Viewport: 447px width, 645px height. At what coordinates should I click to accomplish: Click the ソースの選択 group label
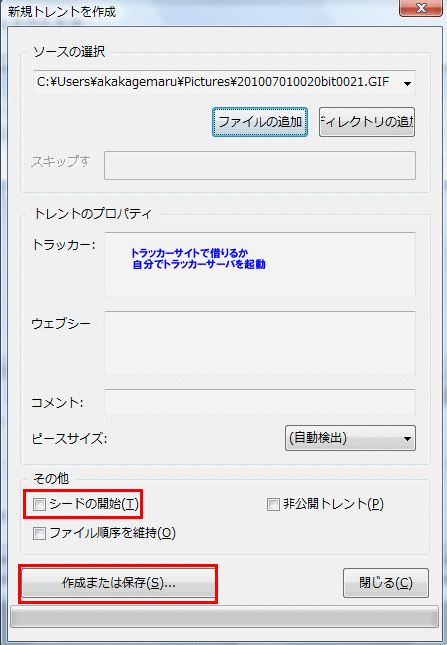[69, 52]
